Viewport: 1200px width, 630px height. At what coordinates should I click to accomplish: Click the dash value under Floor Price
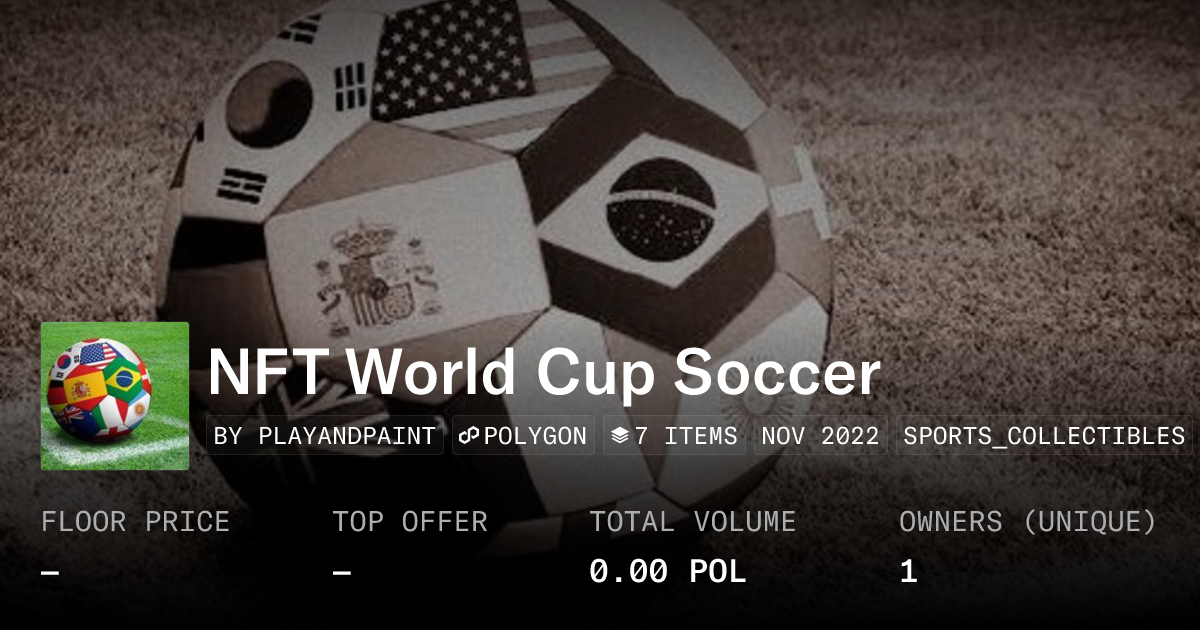click(50, 572)
